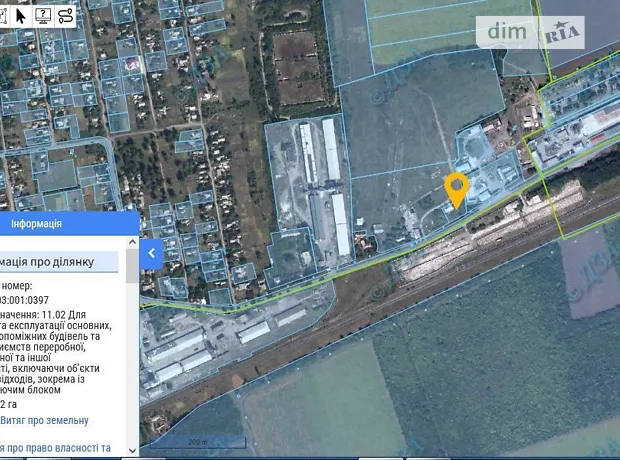Select the arrow pointer tool
The height and width of the screenshot is (460, 620).
coord(22,15)
